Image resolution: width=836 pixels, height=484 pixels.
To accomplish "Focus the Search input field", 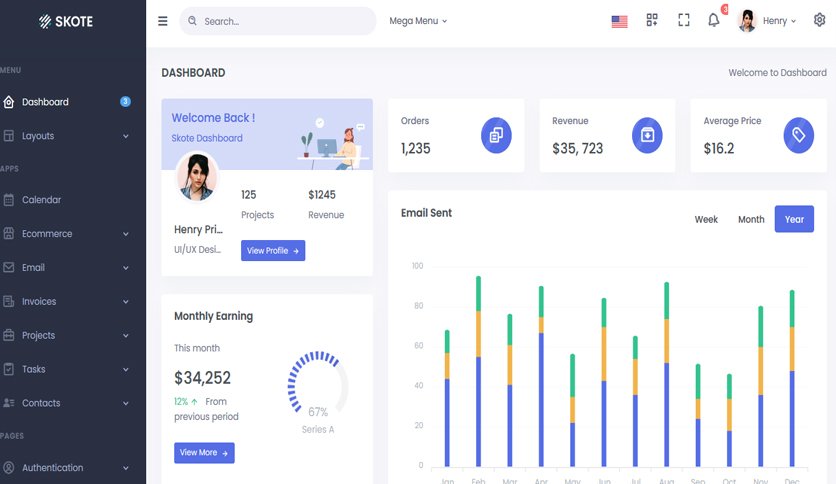I will click(277, 21).
